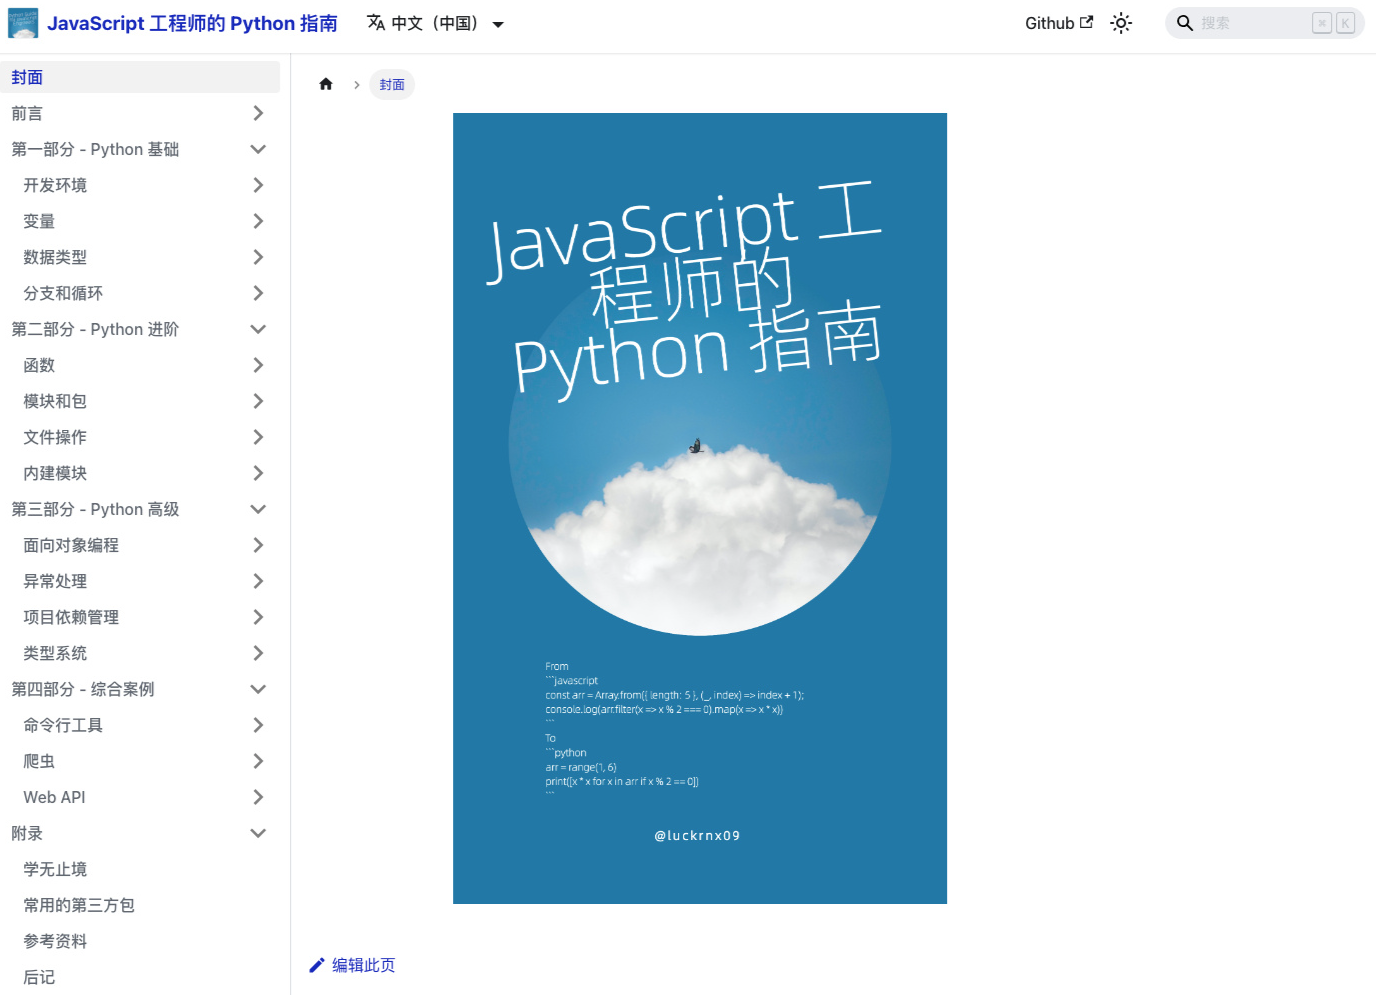Click the book cover image
Image resolution: width=1376 pixels, height=995 pixels.
pyautogui.click(x=700, y=508)
